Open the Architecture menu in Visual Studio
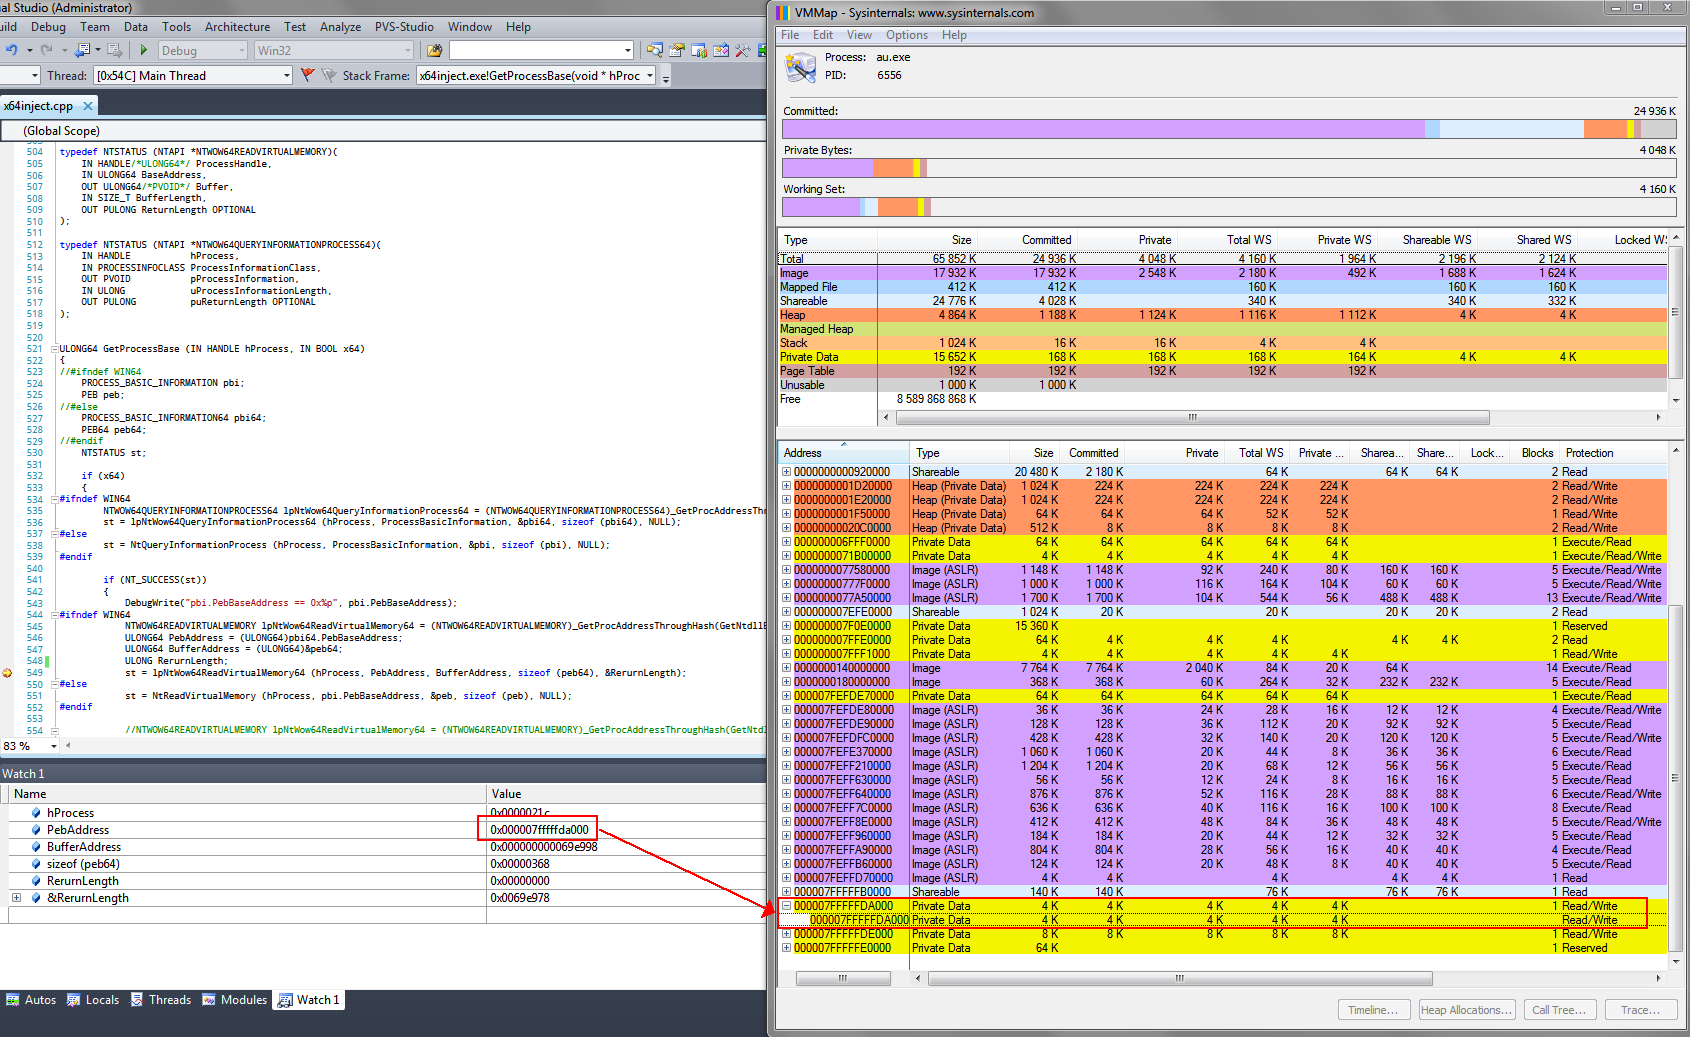 coord(237,27)
